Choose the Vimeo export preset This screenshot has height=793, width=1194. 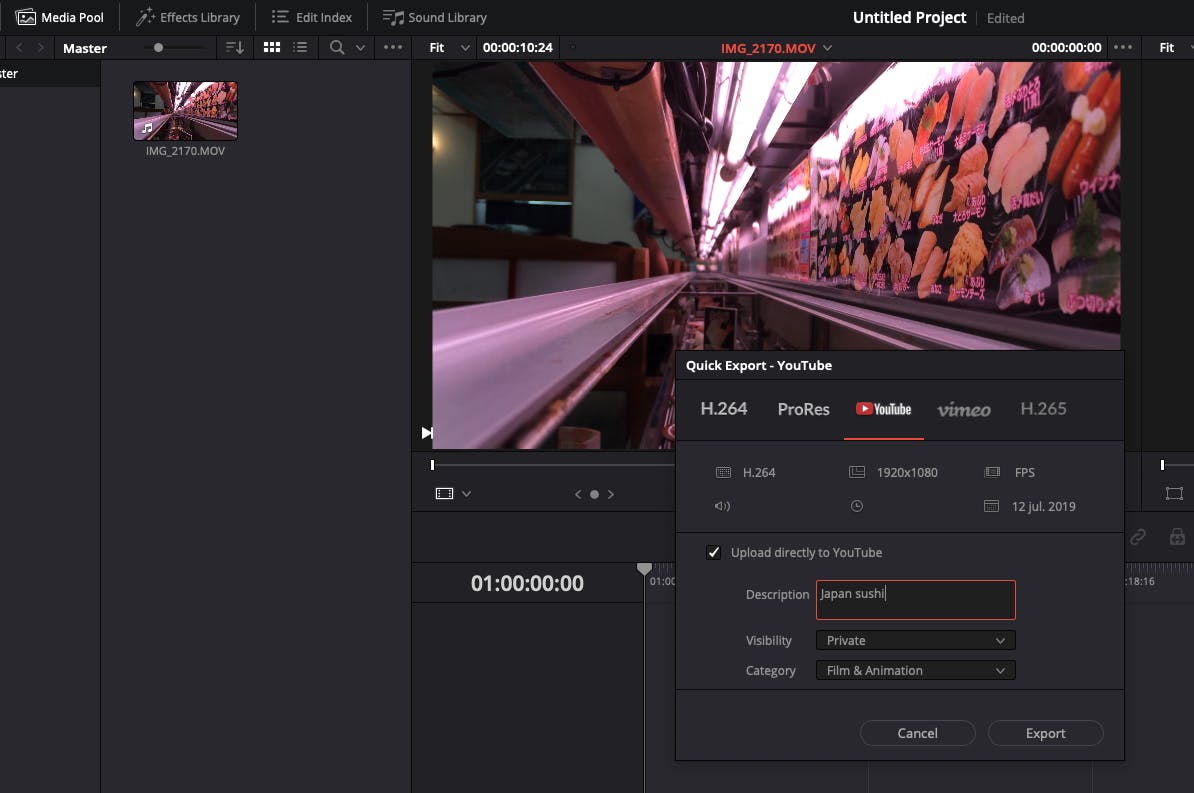[x=964, y=409]
